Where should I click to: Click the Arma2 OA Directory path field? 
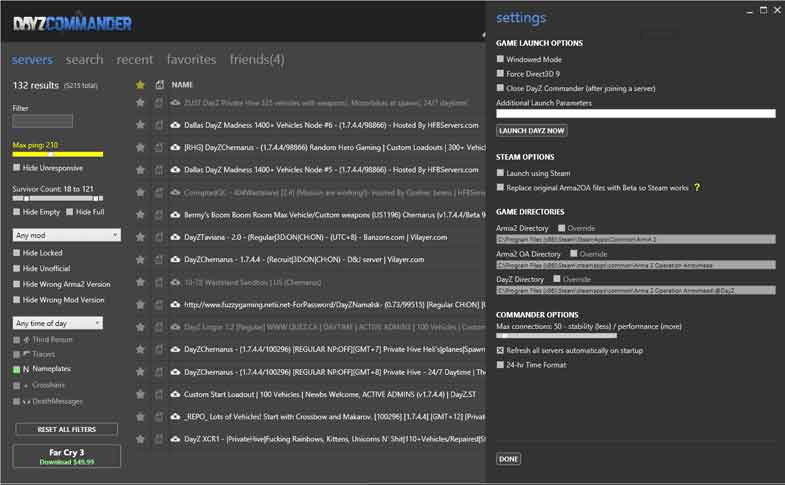636,265
